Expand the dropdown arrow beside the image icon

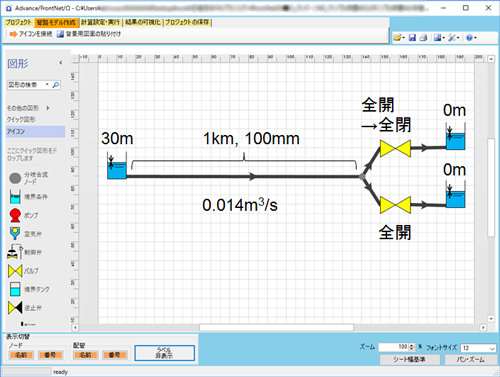444,38
